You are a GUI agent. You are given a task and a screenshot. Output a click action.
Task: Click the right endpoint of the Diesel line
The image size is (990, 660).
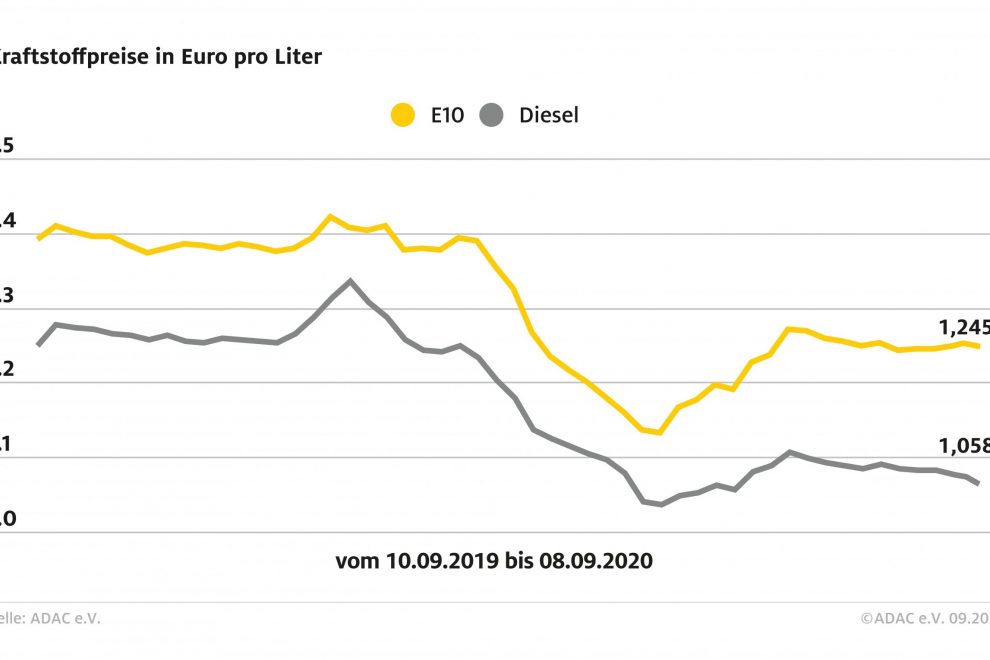tap(977, 484)
